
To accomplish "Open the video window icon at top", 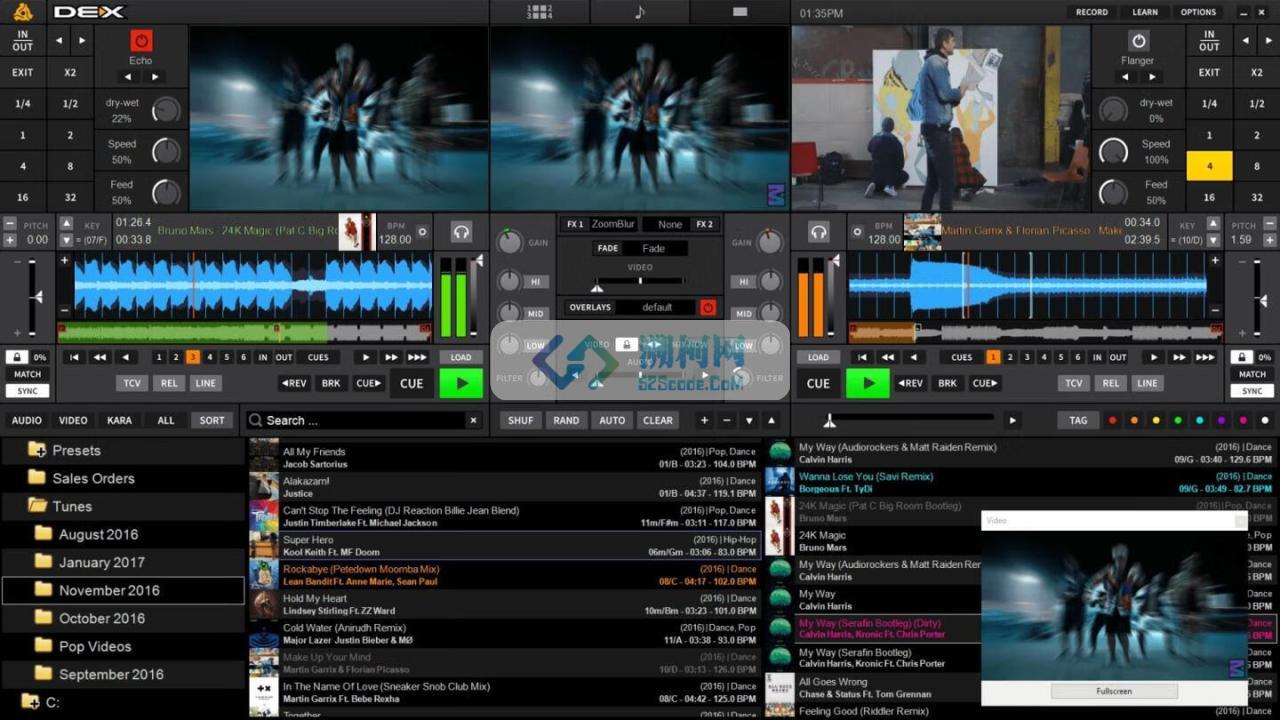I will click(740, 12).
